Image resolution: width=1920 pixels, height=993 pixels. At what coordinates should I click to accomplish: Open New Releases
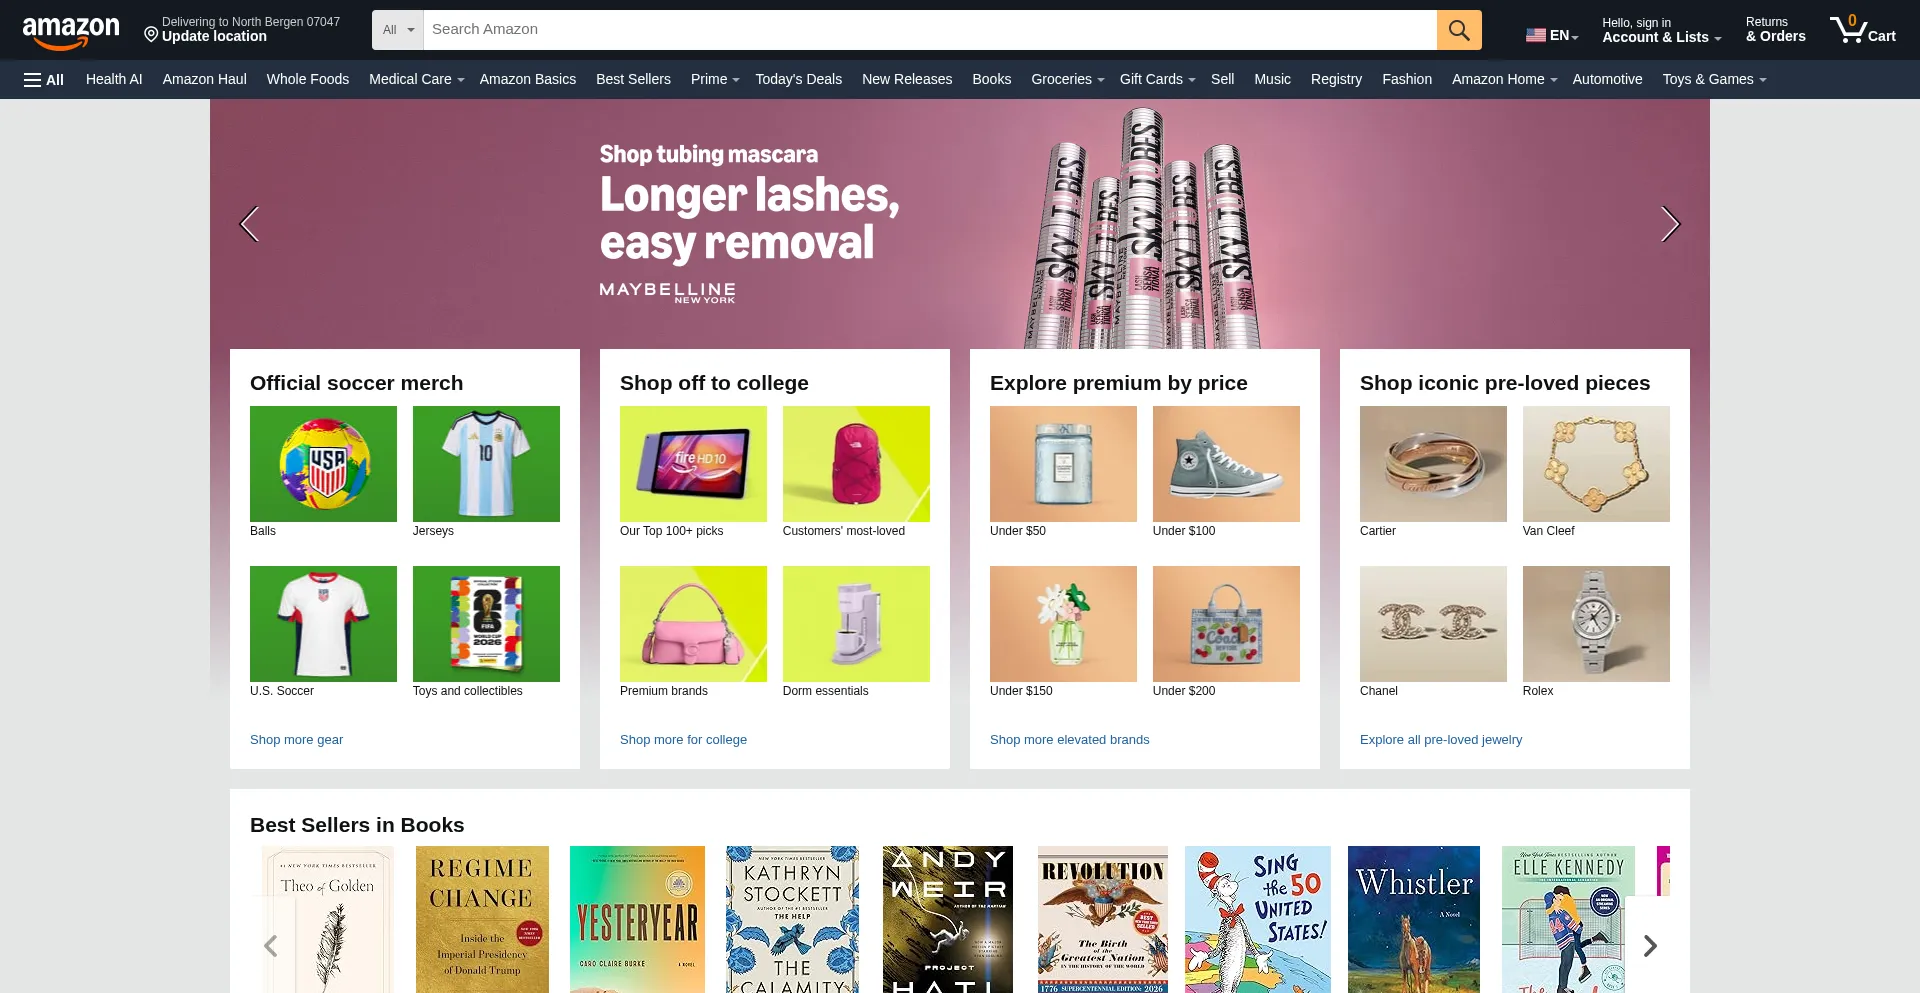[907, 80]
